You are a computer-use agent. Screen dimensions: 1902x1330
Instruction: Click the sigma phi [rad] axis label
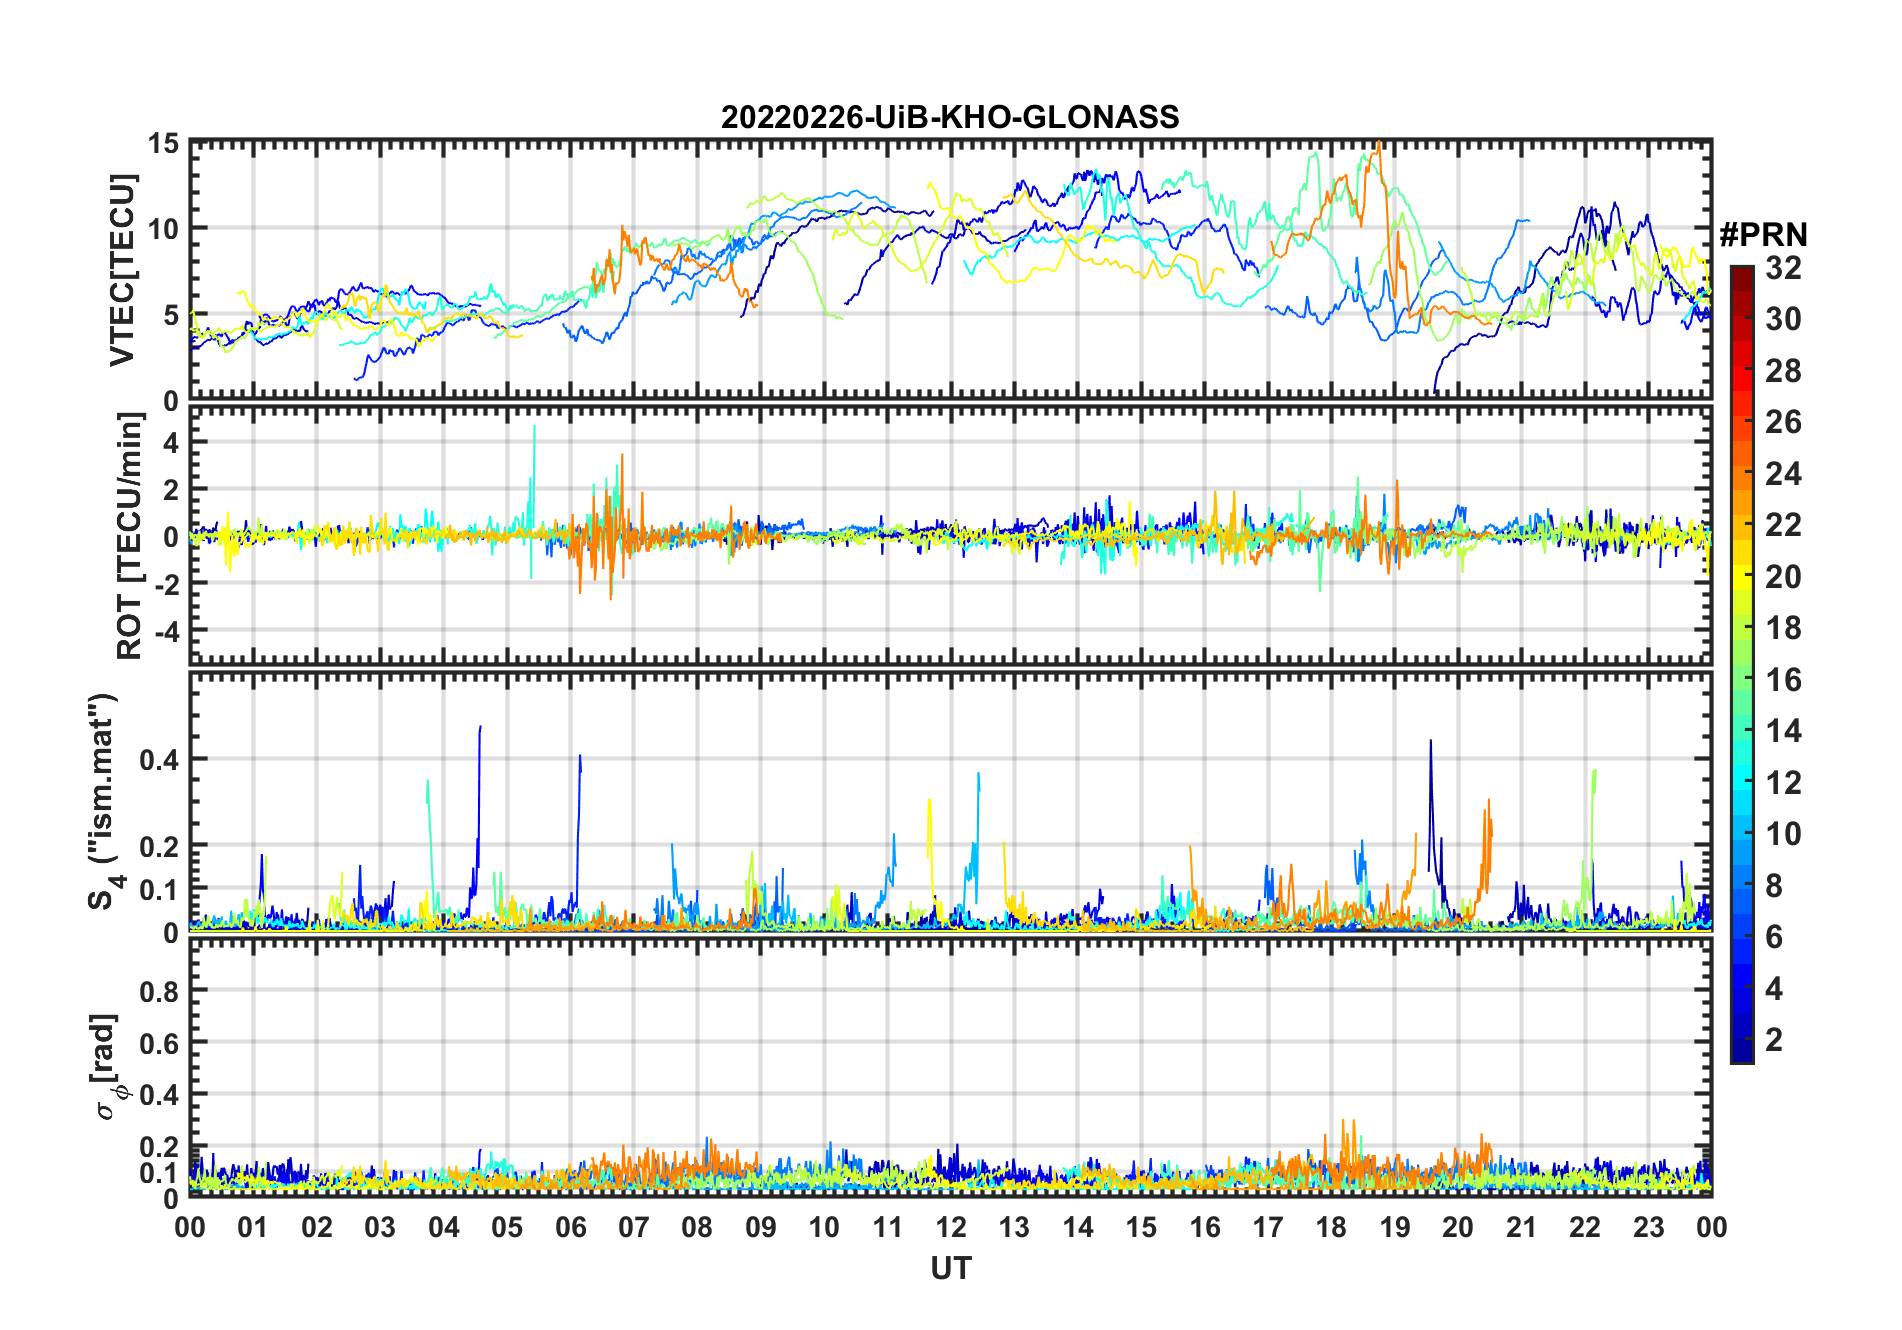point(107,1067)
